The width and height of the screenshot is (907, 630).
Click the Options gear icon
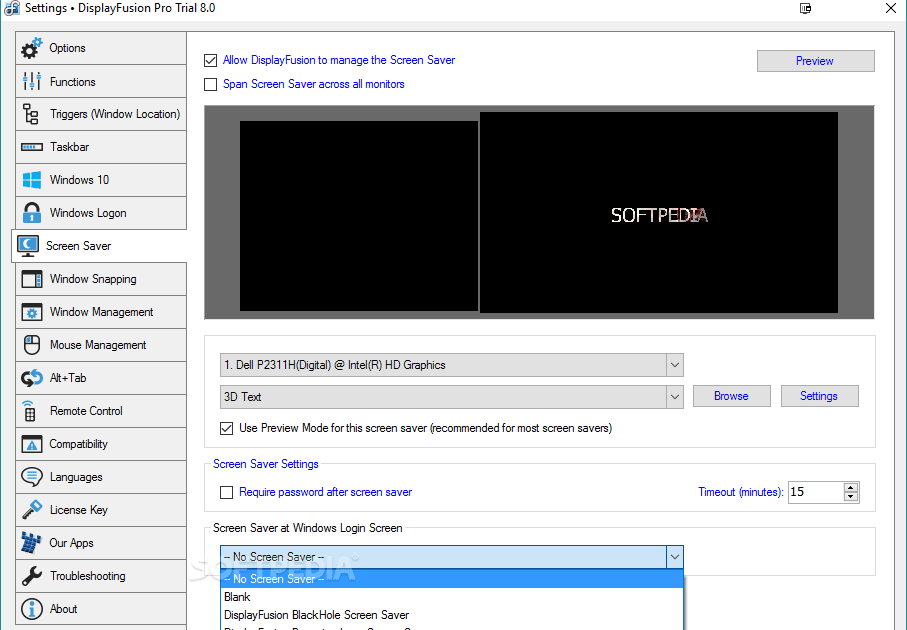click(x=32, y=48)
